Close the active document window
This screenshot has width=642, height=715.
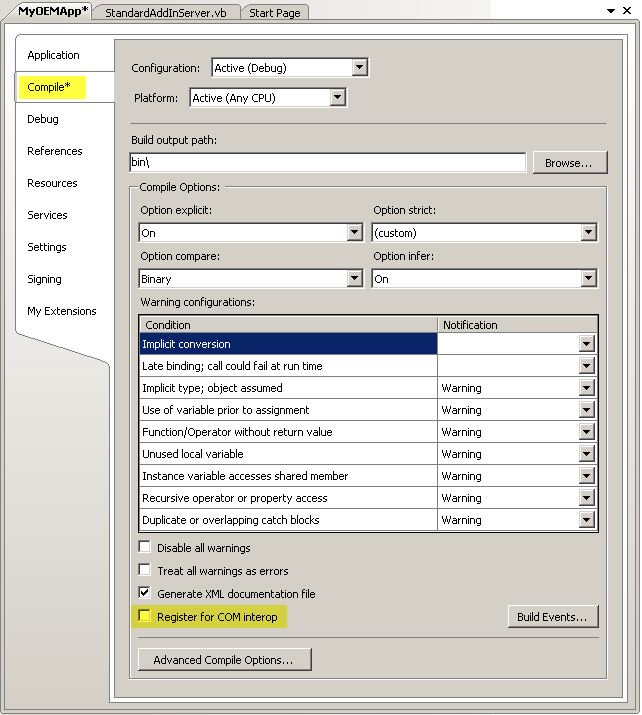[x=627, y=10]
